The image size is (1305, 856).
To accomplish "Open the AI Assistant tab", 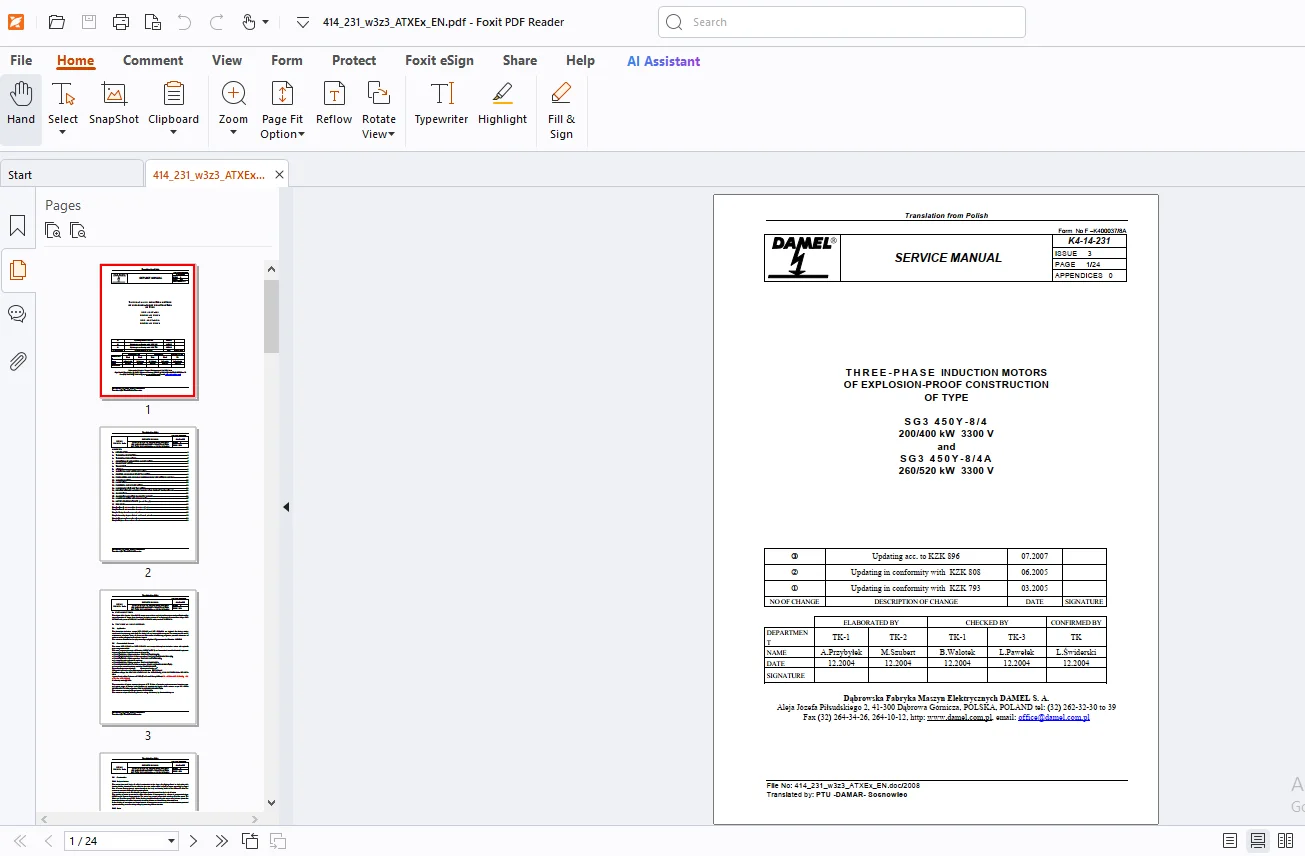I will 664,61.
